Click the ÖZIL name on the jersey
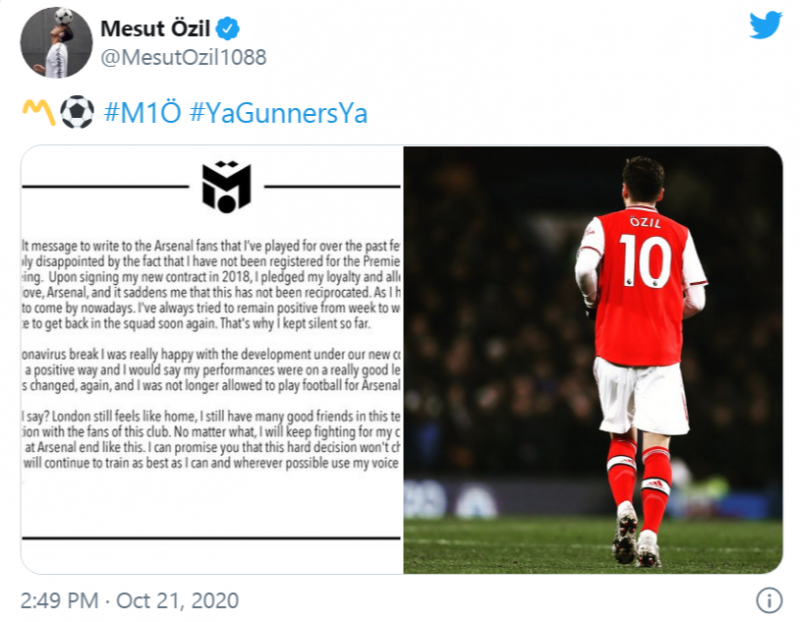The height and width of the screenshot is (622, 800). (x=644, y=220)
